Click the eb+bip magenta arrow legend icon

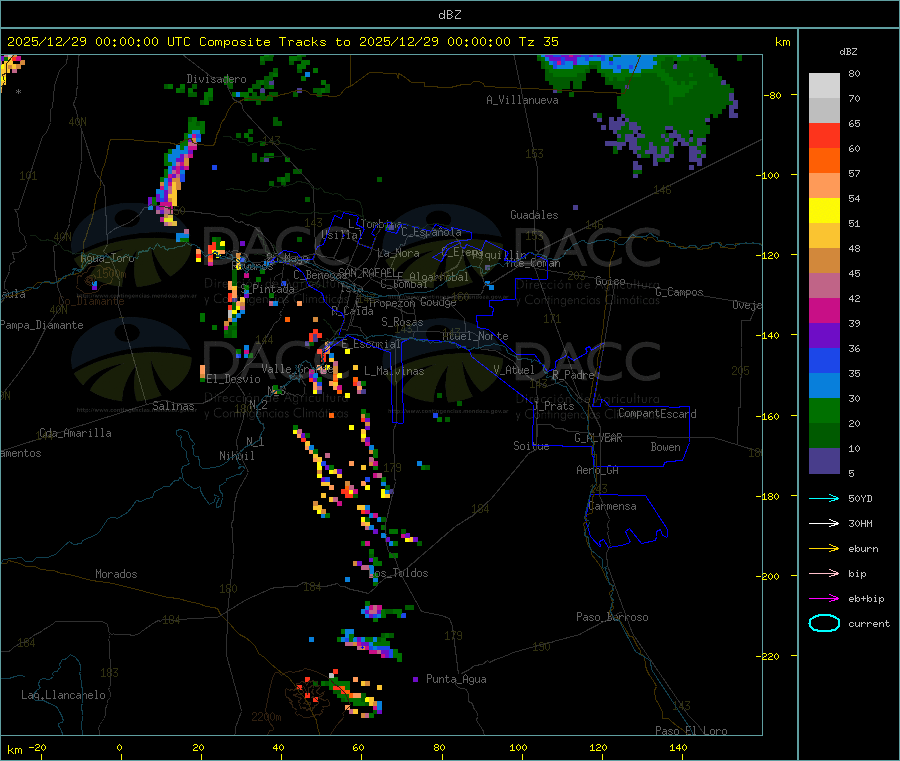pos(824,598)
